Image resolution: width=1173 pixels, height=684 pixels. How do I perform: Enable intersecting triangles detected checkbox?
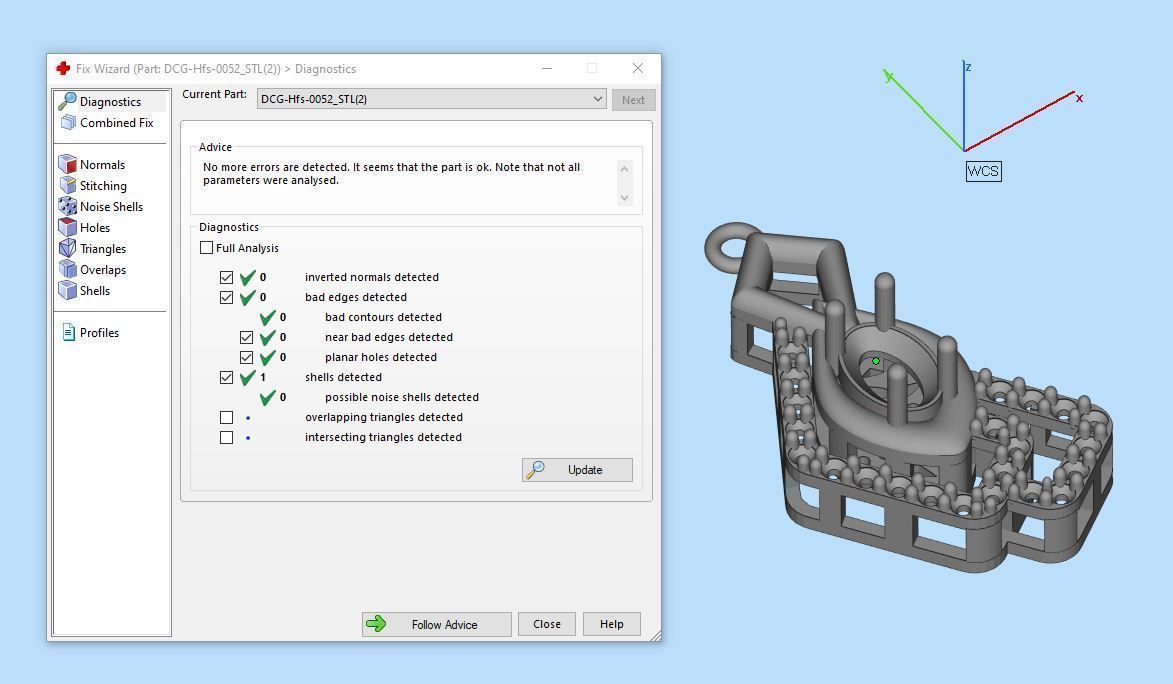[x=227, y=438]
